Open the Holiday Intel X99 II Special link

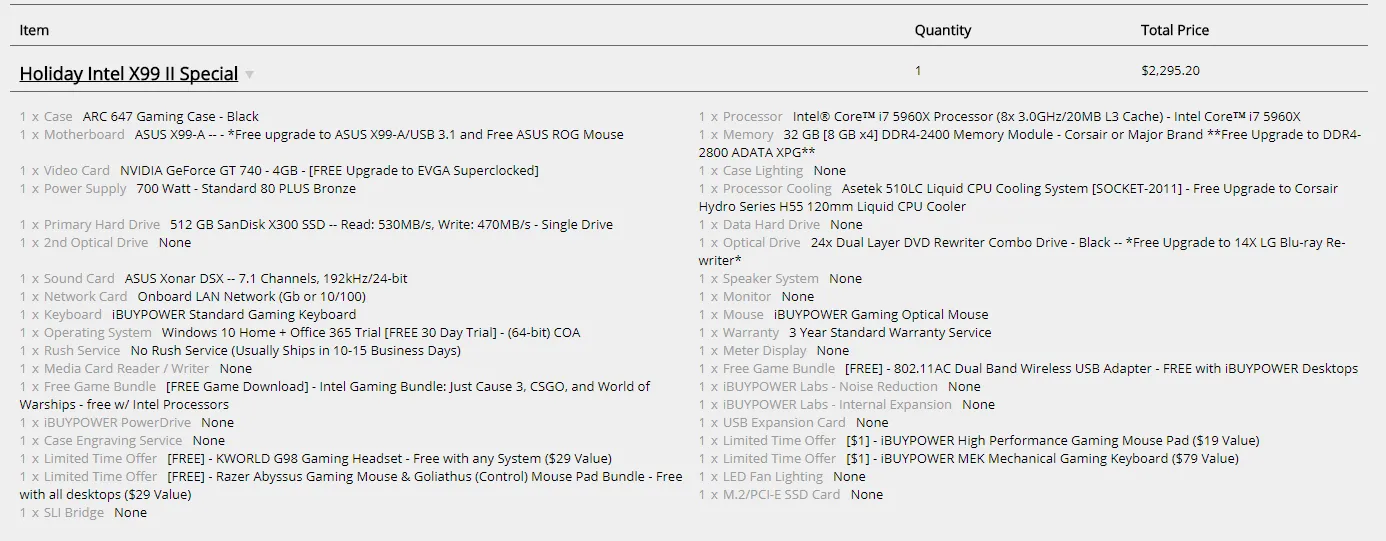(128, 74)
